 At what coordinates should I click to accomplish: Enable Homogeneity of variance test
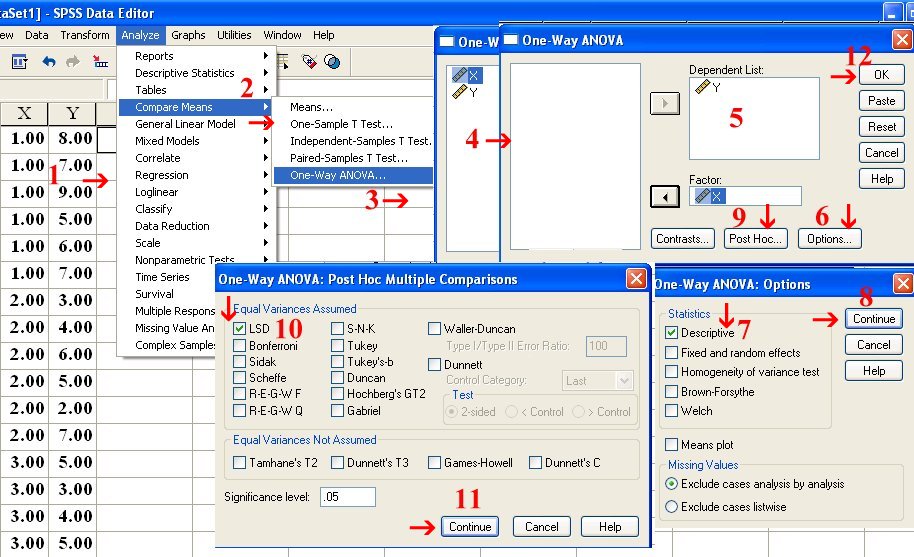tap(672, 372)
